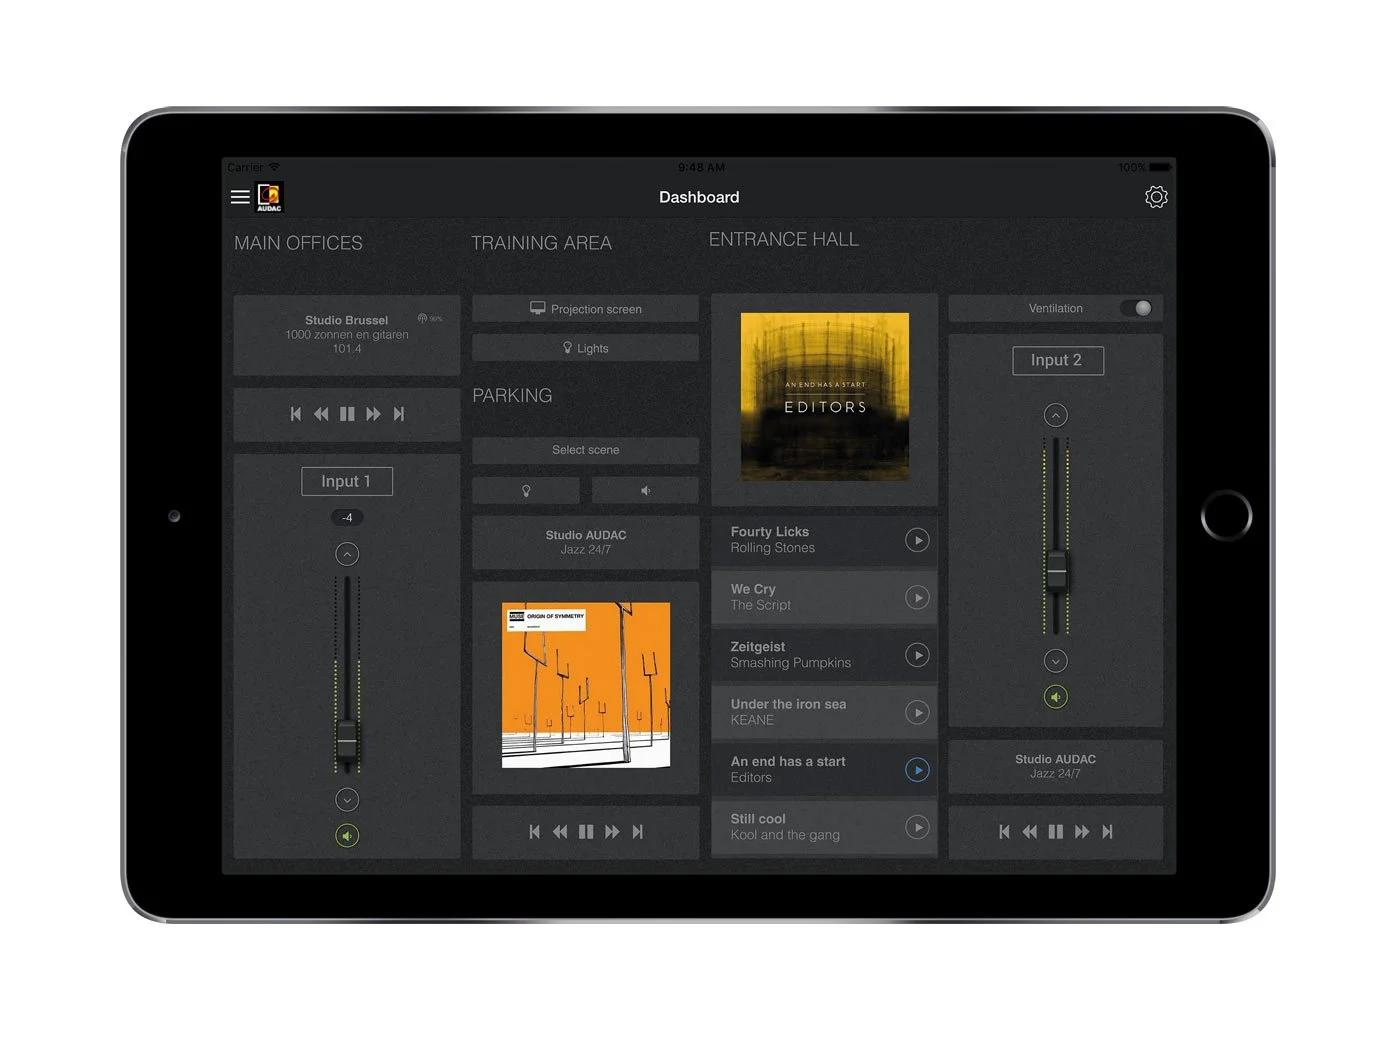Image resolution: width=1400 pixels, height=1053 pixels.
Task: Skip to previous track in rightmost player
Action: [1004, 832]
